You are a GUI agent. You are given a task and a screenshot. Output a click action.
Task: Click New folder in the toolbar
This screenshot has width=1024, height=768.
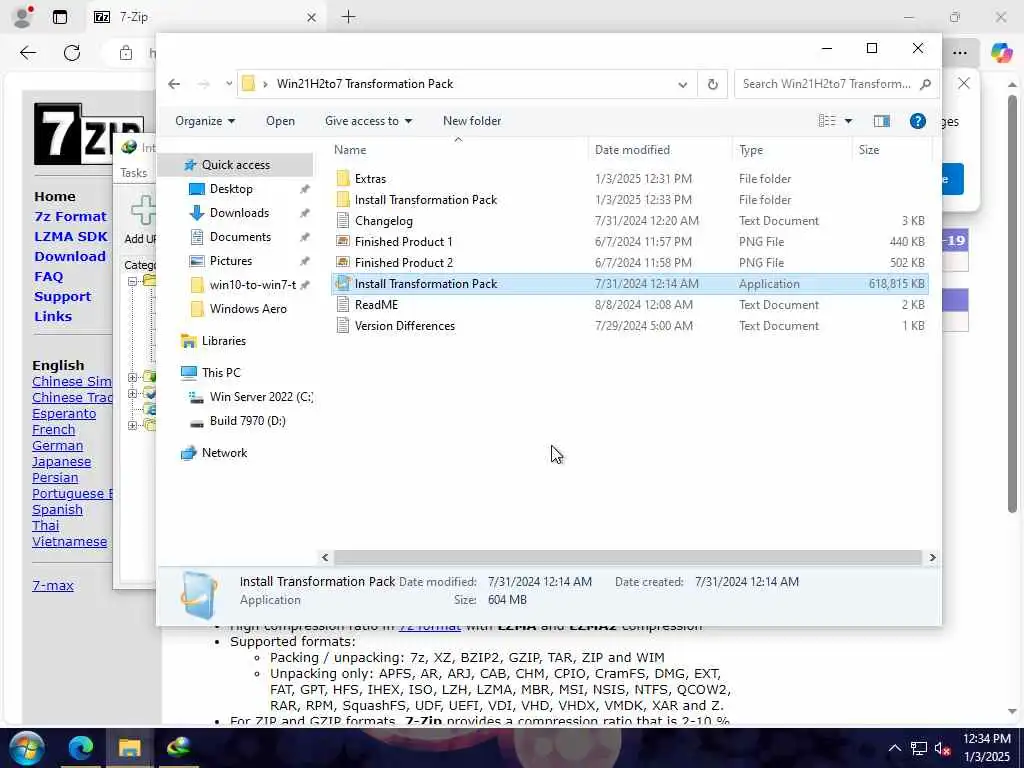pos(472,121)
